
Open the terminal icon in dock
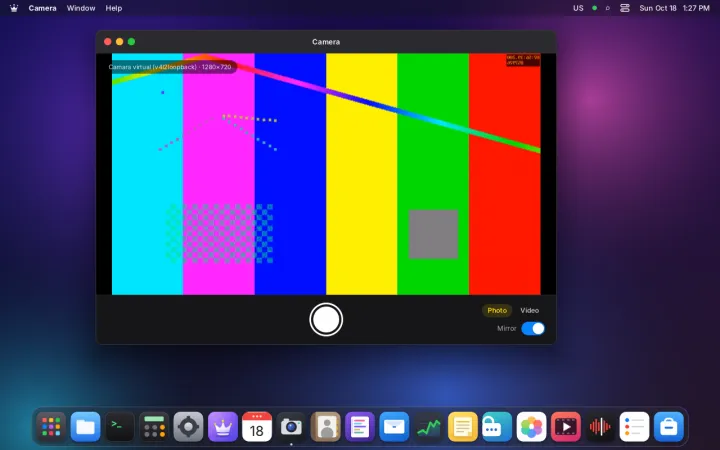click(x=120, y=427)
